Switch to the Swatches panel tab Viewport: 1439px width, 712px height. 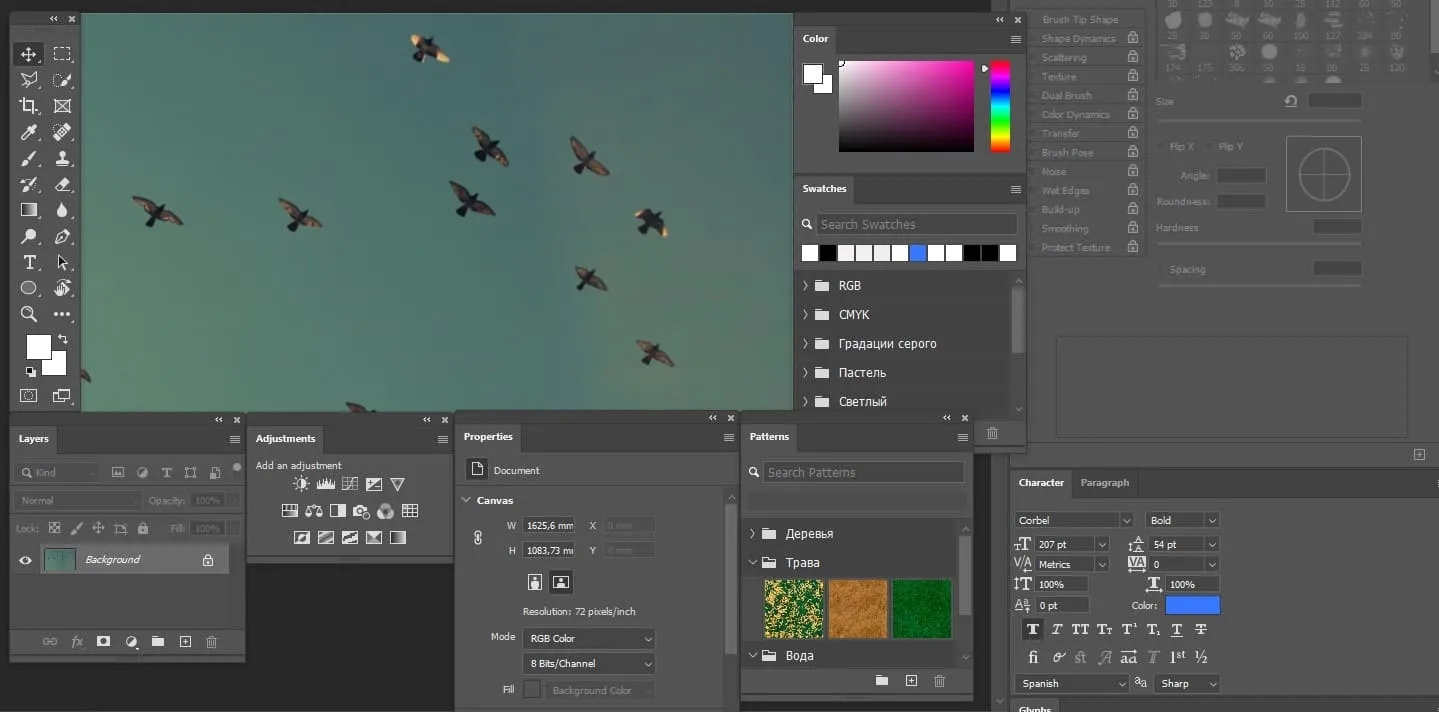click(x=824, y=189)
